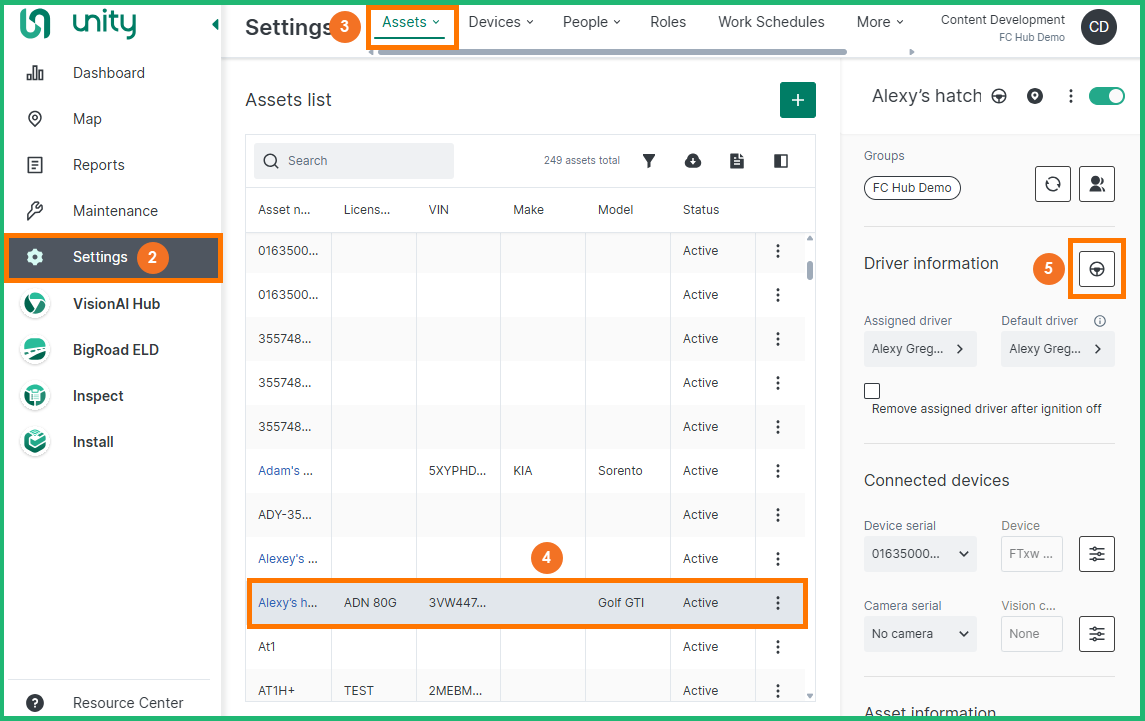Open Dashboard in the sidebar
The height and width of the screenshot is (721, 1145).
[108, 73]
